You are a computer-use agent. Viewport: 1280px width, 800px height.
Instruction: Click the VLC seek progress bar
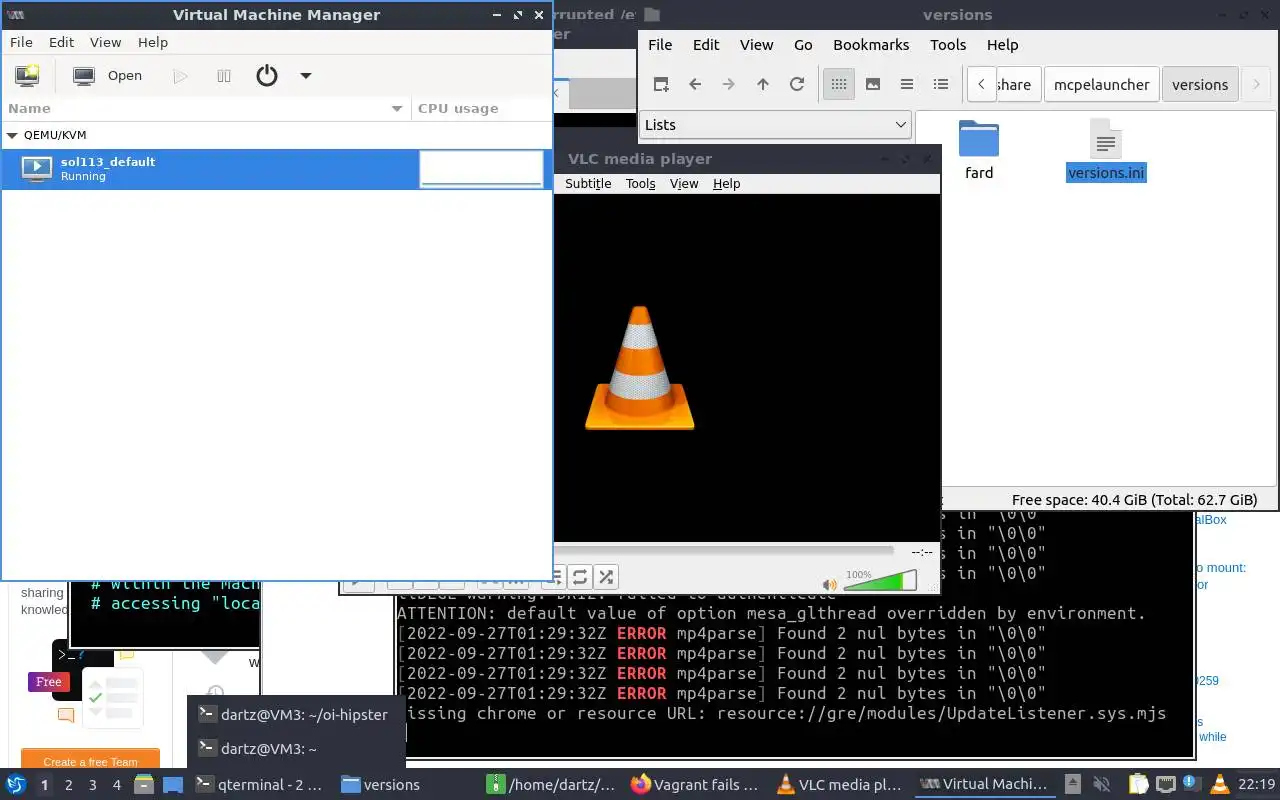click(x=723, y=550)
